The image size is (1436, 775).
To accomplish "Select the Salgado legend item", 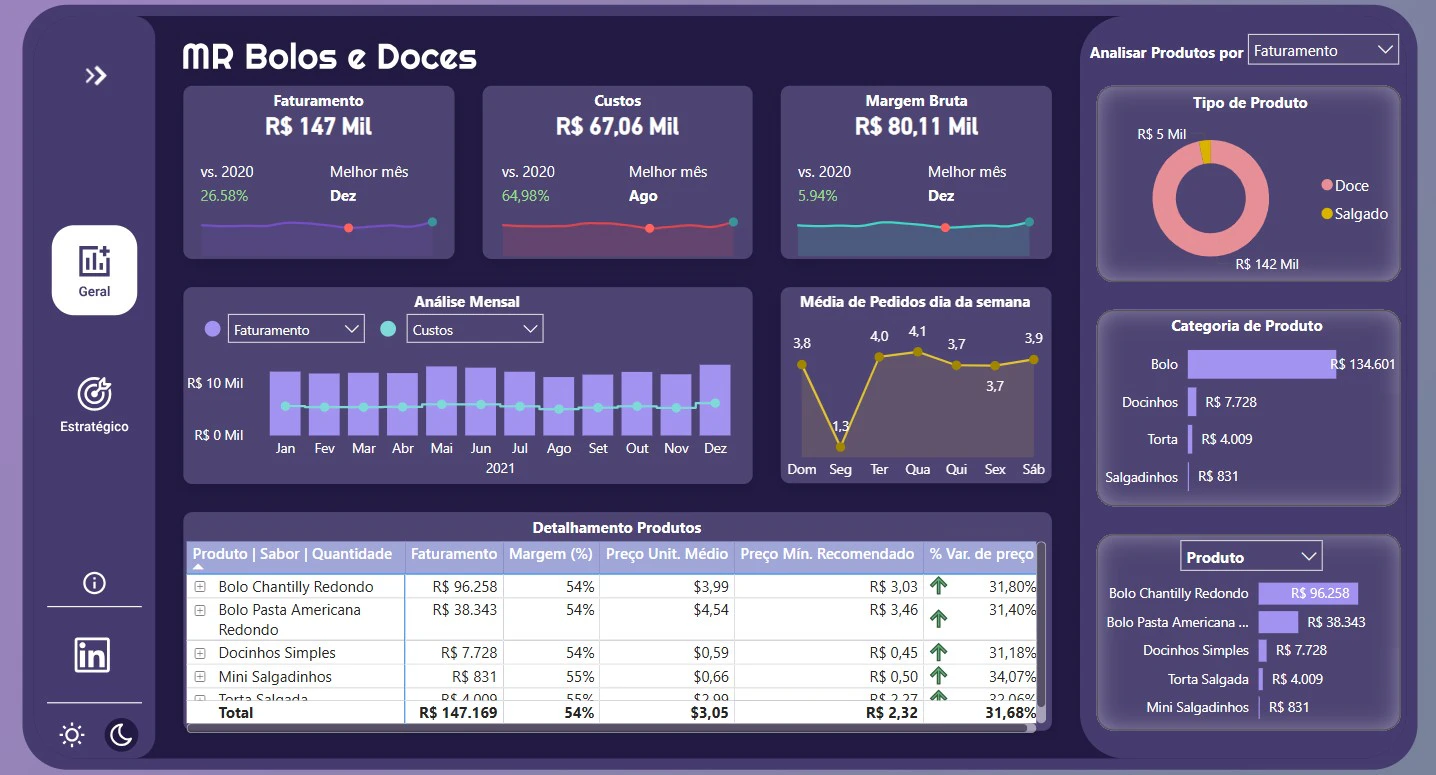I will pyautogui.click(x=1354, y=214).
